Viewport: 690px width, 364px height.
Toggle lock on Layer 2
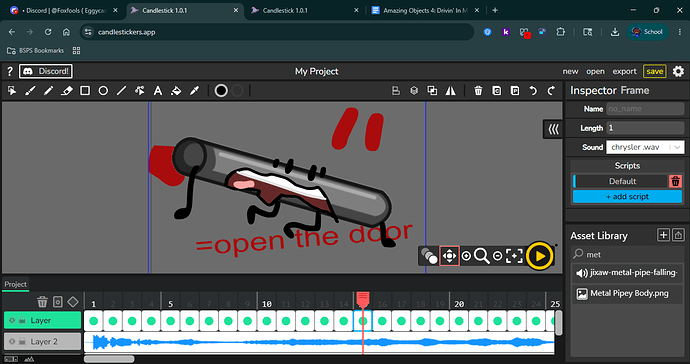pos(22,342)
